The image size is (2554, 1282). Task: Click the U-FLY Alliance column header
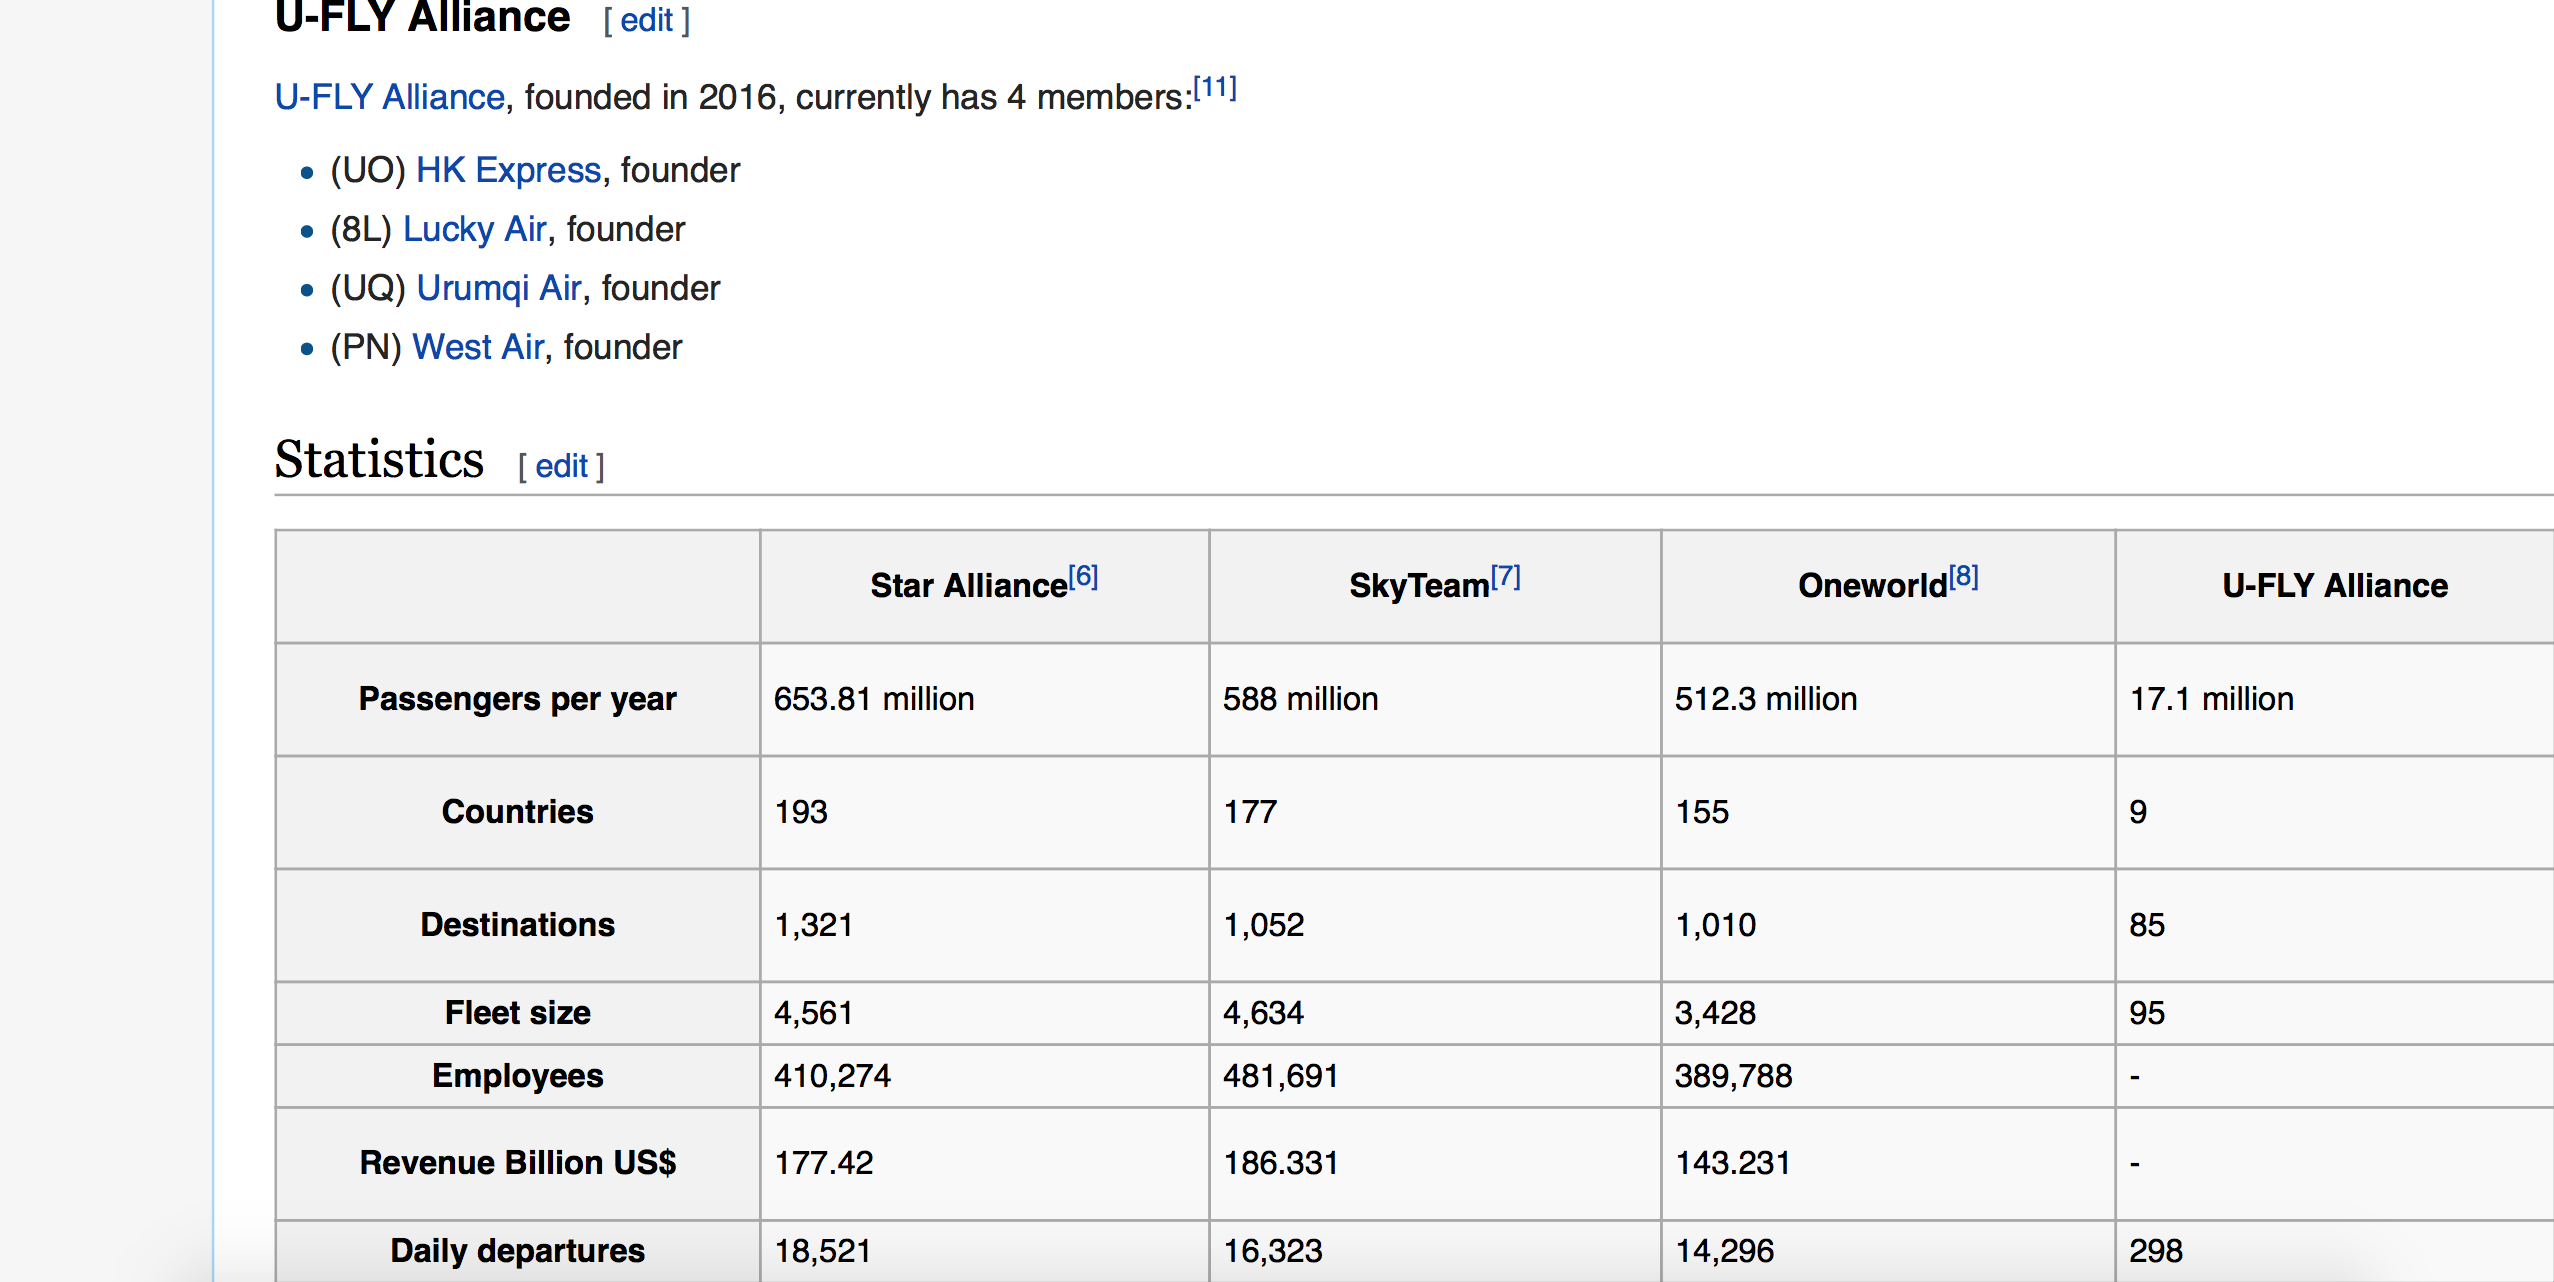2334,586
